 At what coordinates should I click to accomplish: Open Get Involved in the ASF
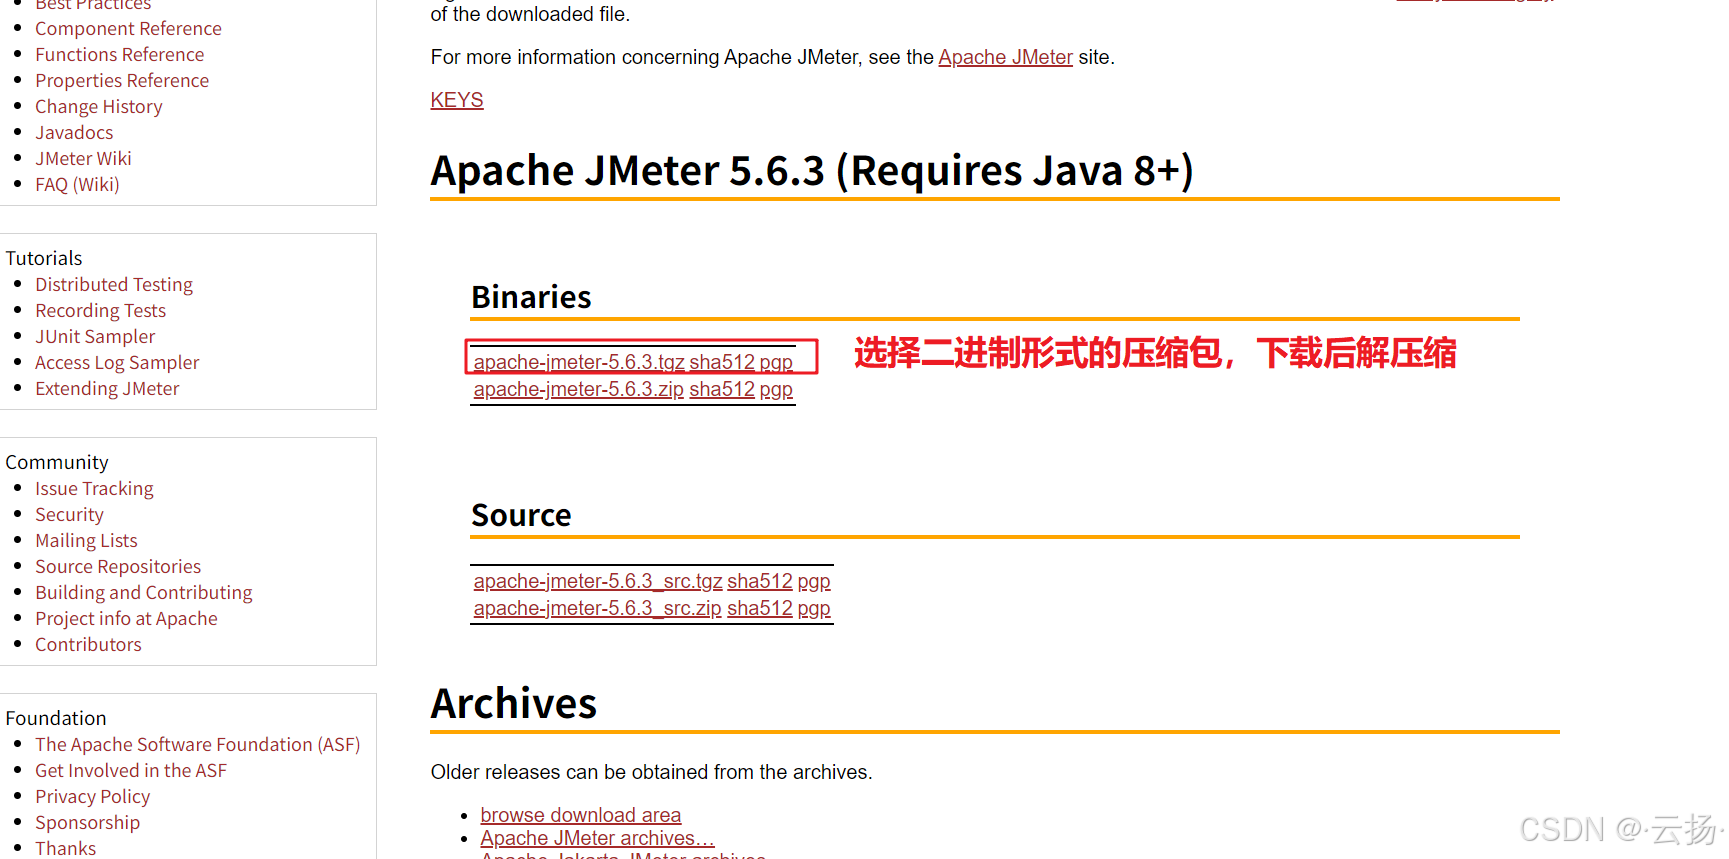point(131,771)
